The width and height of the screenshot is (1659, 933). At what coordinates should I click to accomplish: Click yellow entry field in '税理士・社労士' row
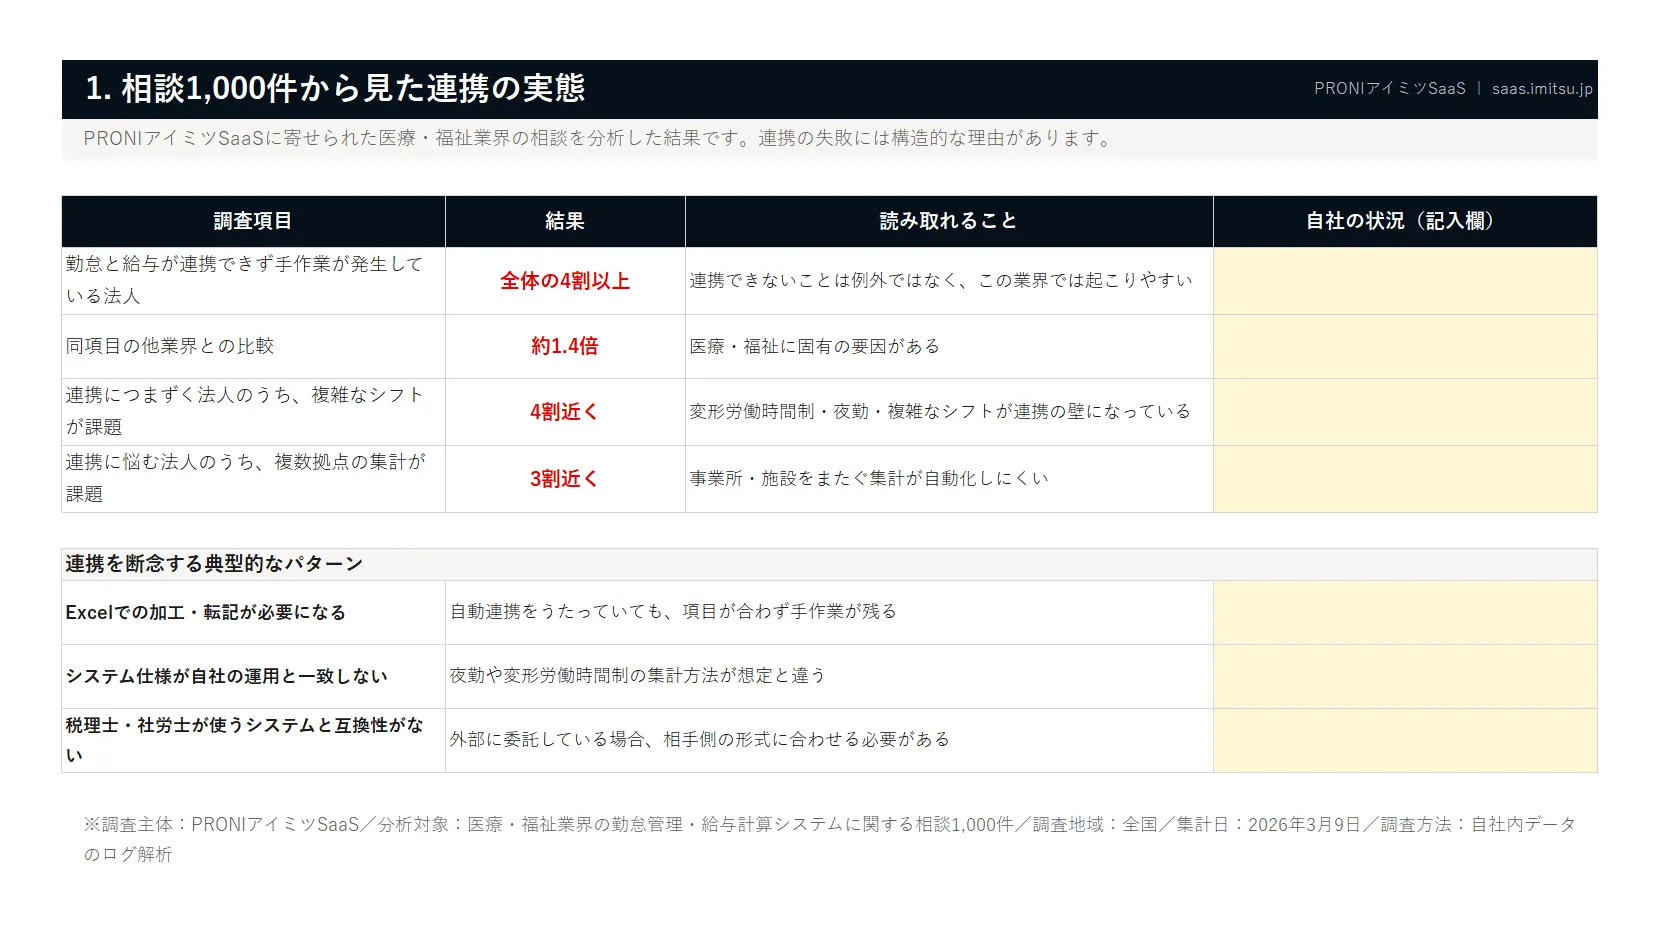click(x=1405, y=740)
